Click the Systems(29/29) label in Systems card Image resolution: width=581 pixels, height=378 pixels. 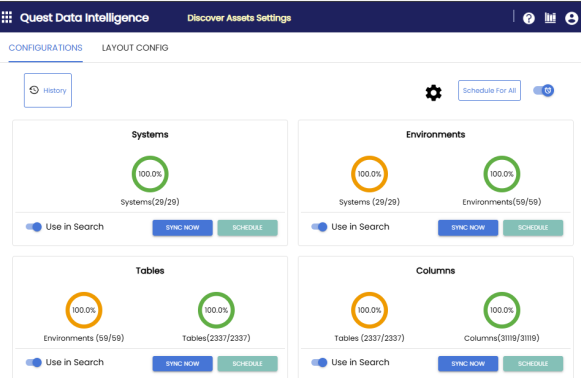150,202
